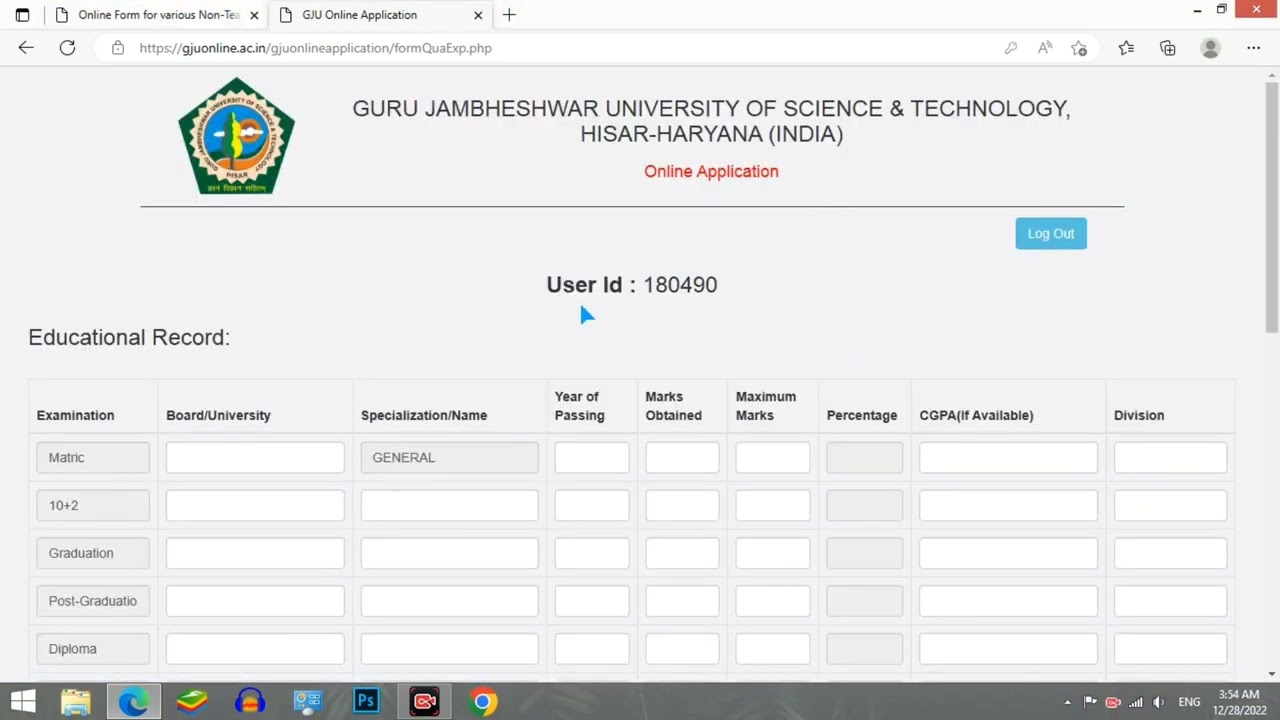Open Photoshop from the taskbar
Image resolution: width=1280 pixels, height=720 pixels.
pos(366,702)
